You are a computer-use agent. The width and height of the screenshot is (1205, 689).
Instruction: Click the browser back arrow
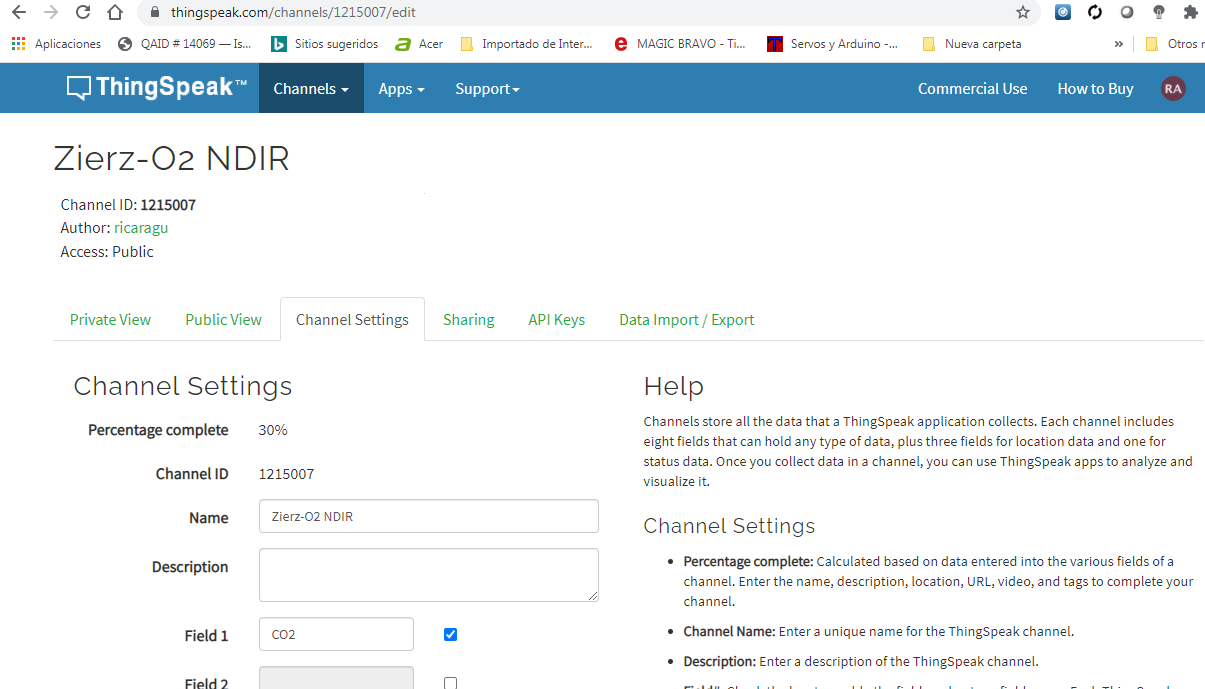tap(18, 12)
